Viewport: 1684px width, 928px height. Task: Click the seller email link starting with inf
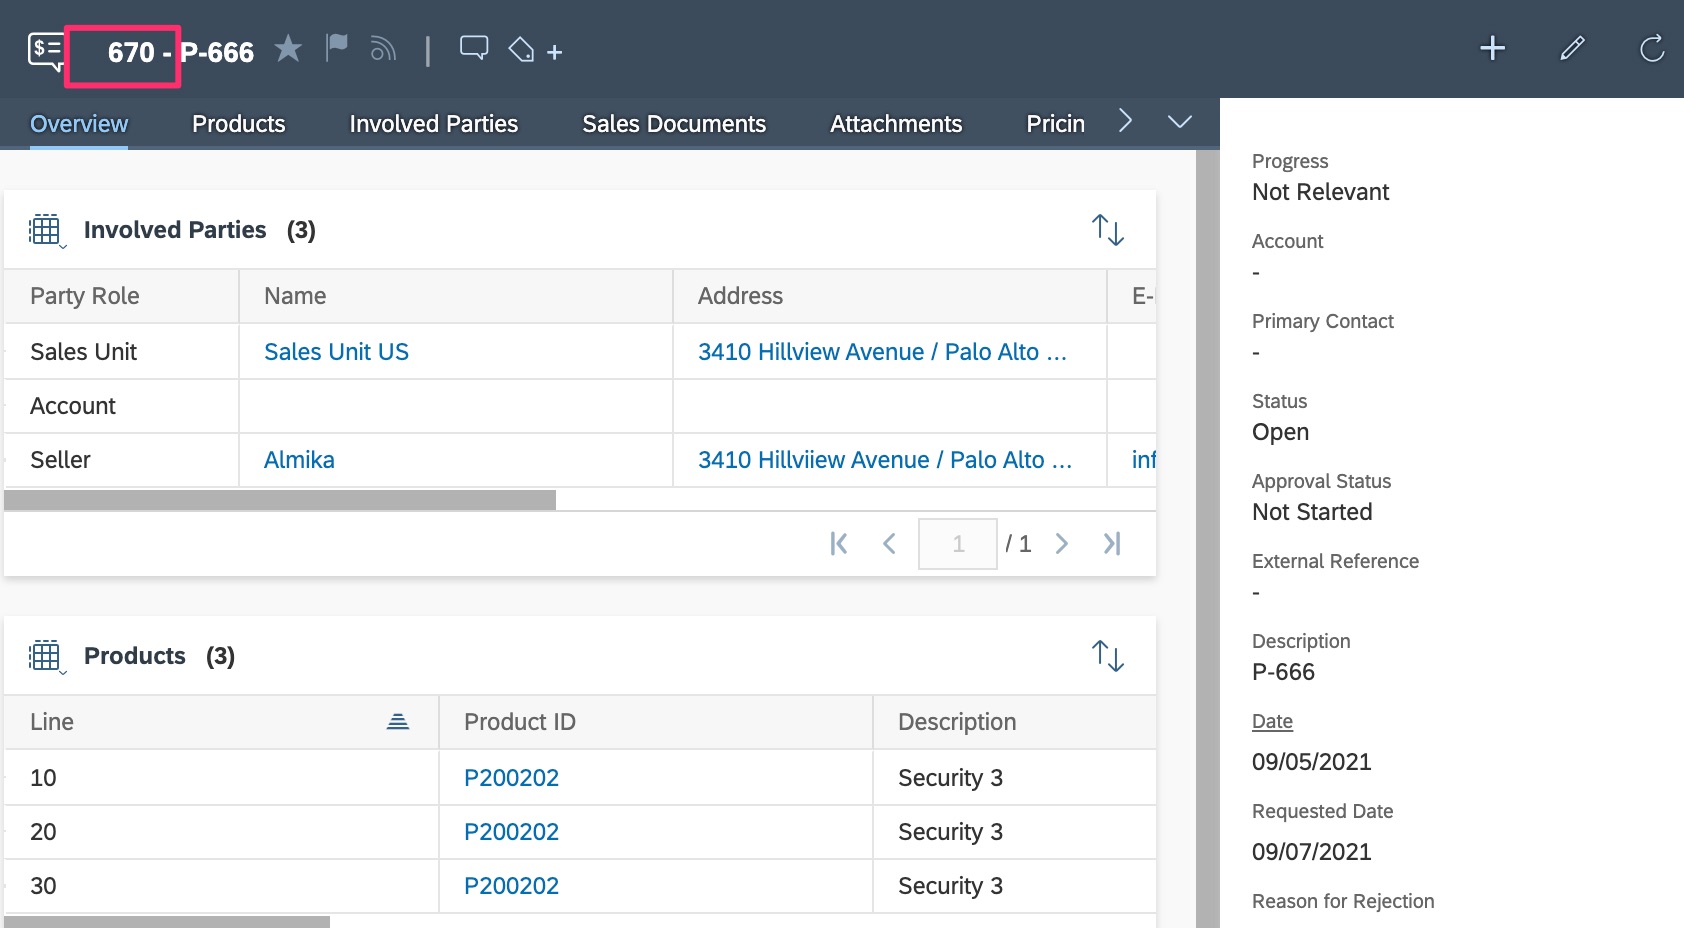[1143, 460]
